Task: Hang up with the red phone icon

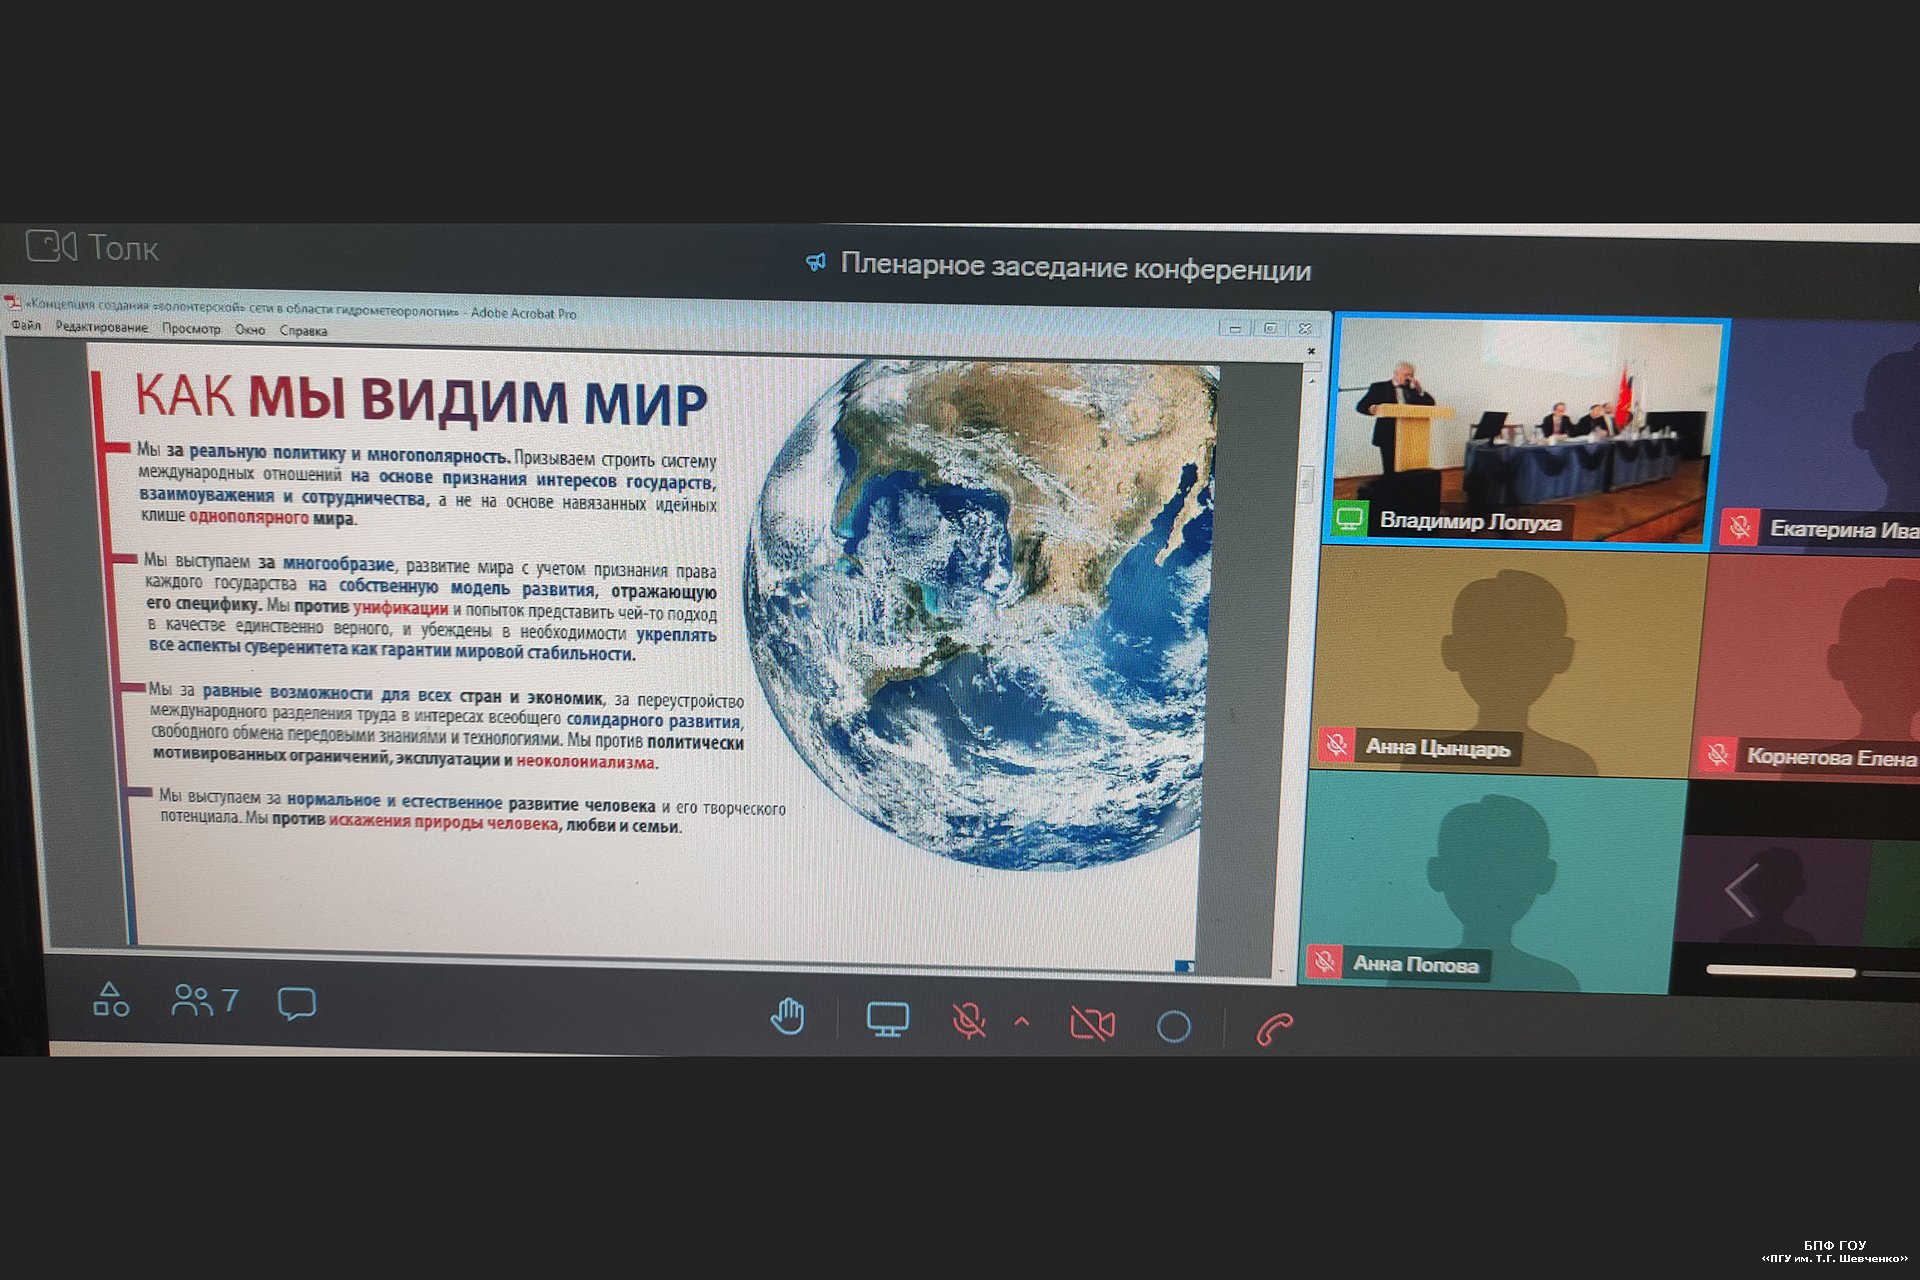Action: pyautogui.click(x=1274, y=1029)
